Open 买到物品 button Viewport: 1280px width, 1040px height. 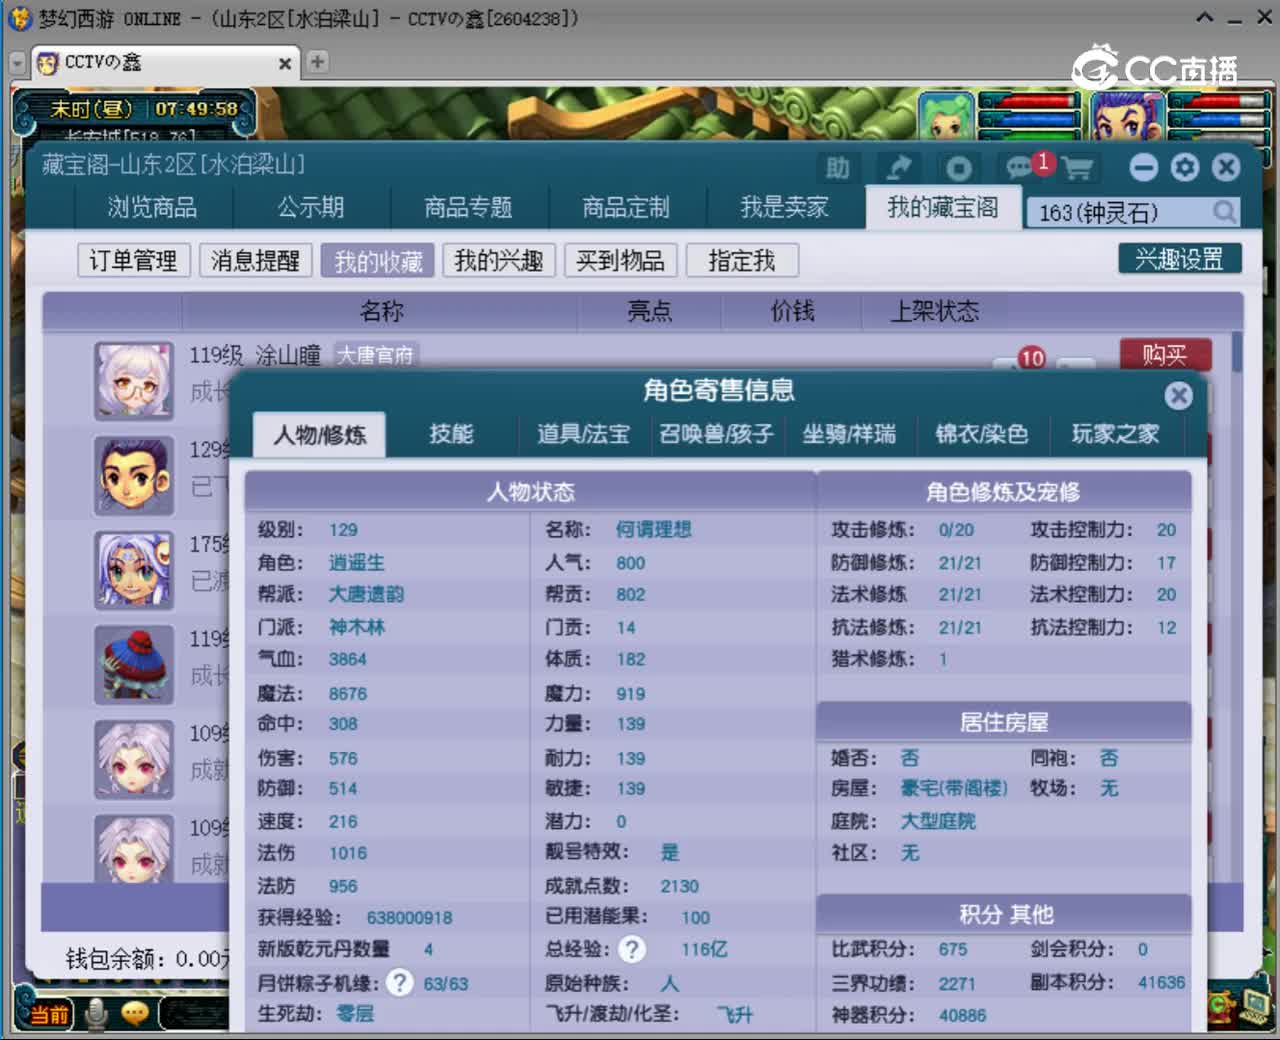[621, 261]
